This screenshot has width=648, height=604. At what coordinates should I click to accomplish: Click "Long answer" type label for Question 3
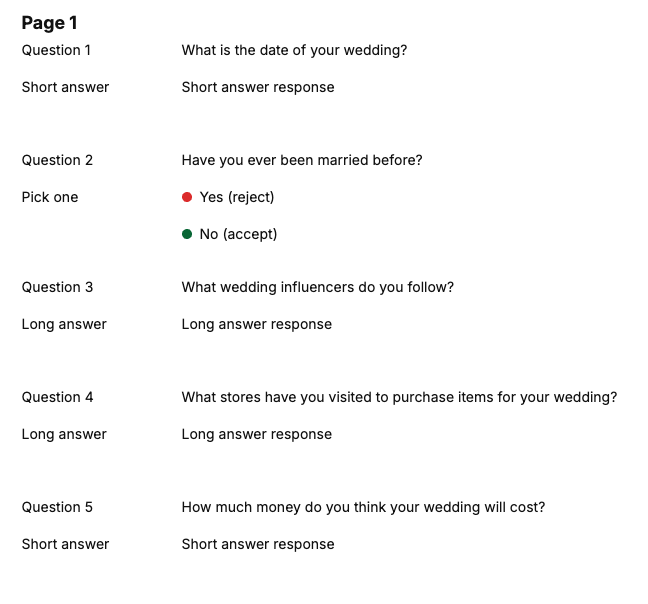pyautogui.click(x=64, y=324)
